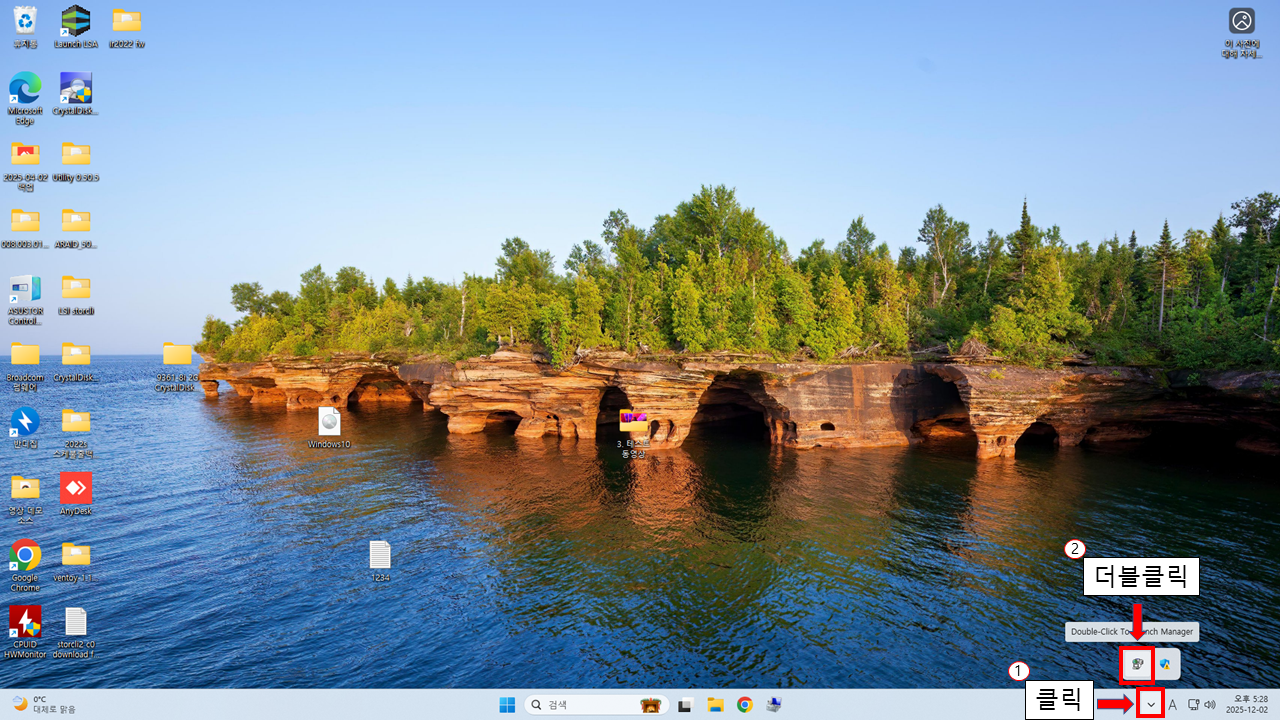
Task: Select the Windows10 disc image file
Action: pyautogui.click(x=329, y=423)
